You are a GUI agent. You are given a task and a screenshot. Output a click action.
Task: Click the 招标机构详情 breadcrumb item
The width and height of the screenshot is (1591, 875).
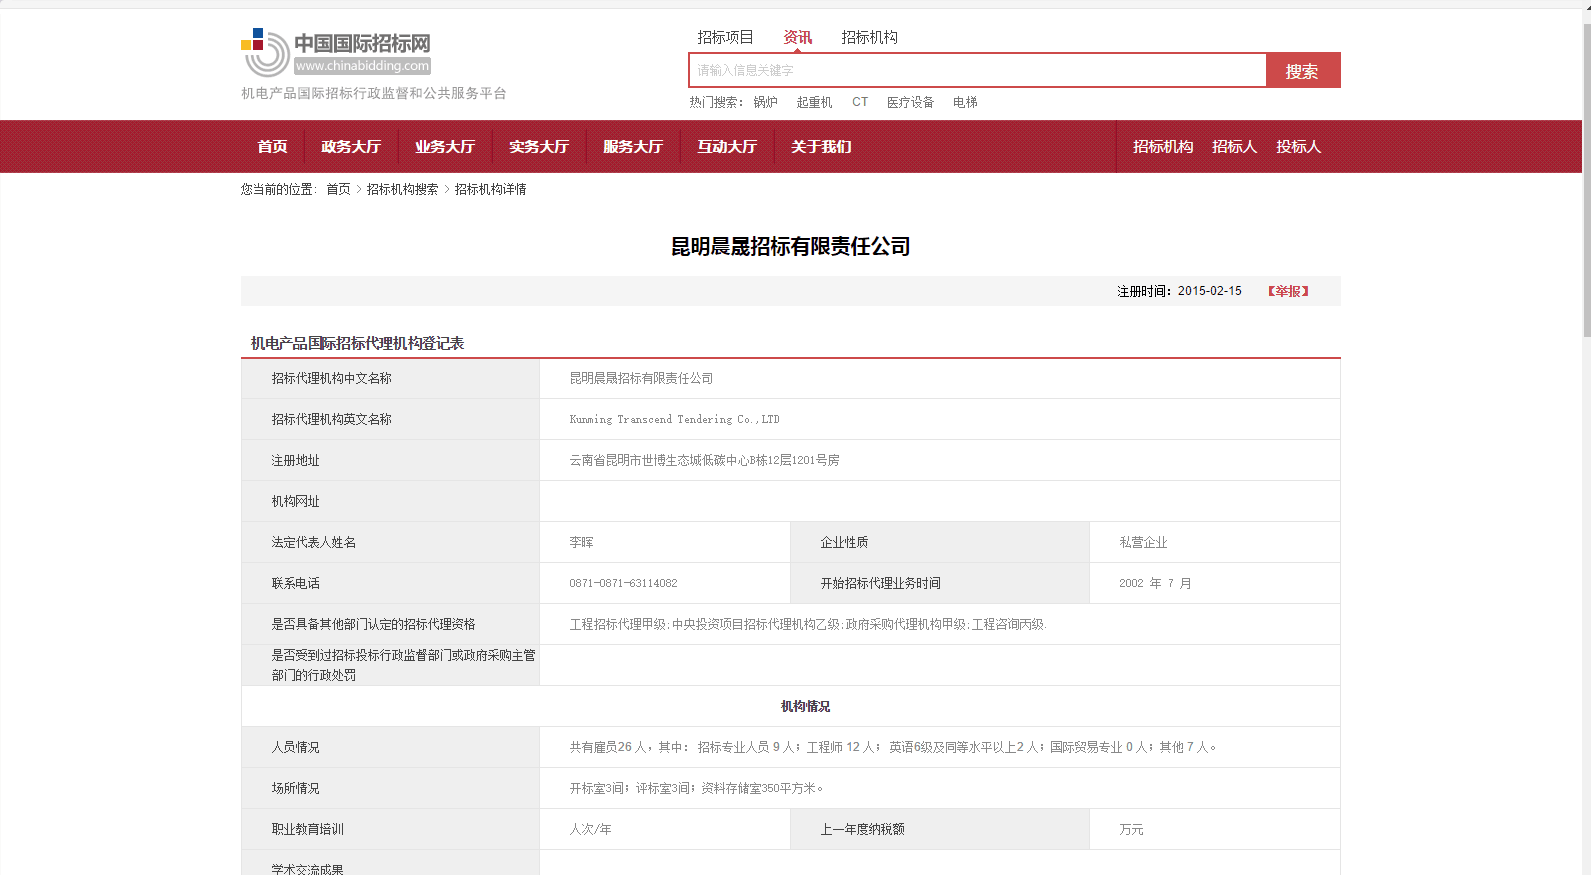coord(490,189)
